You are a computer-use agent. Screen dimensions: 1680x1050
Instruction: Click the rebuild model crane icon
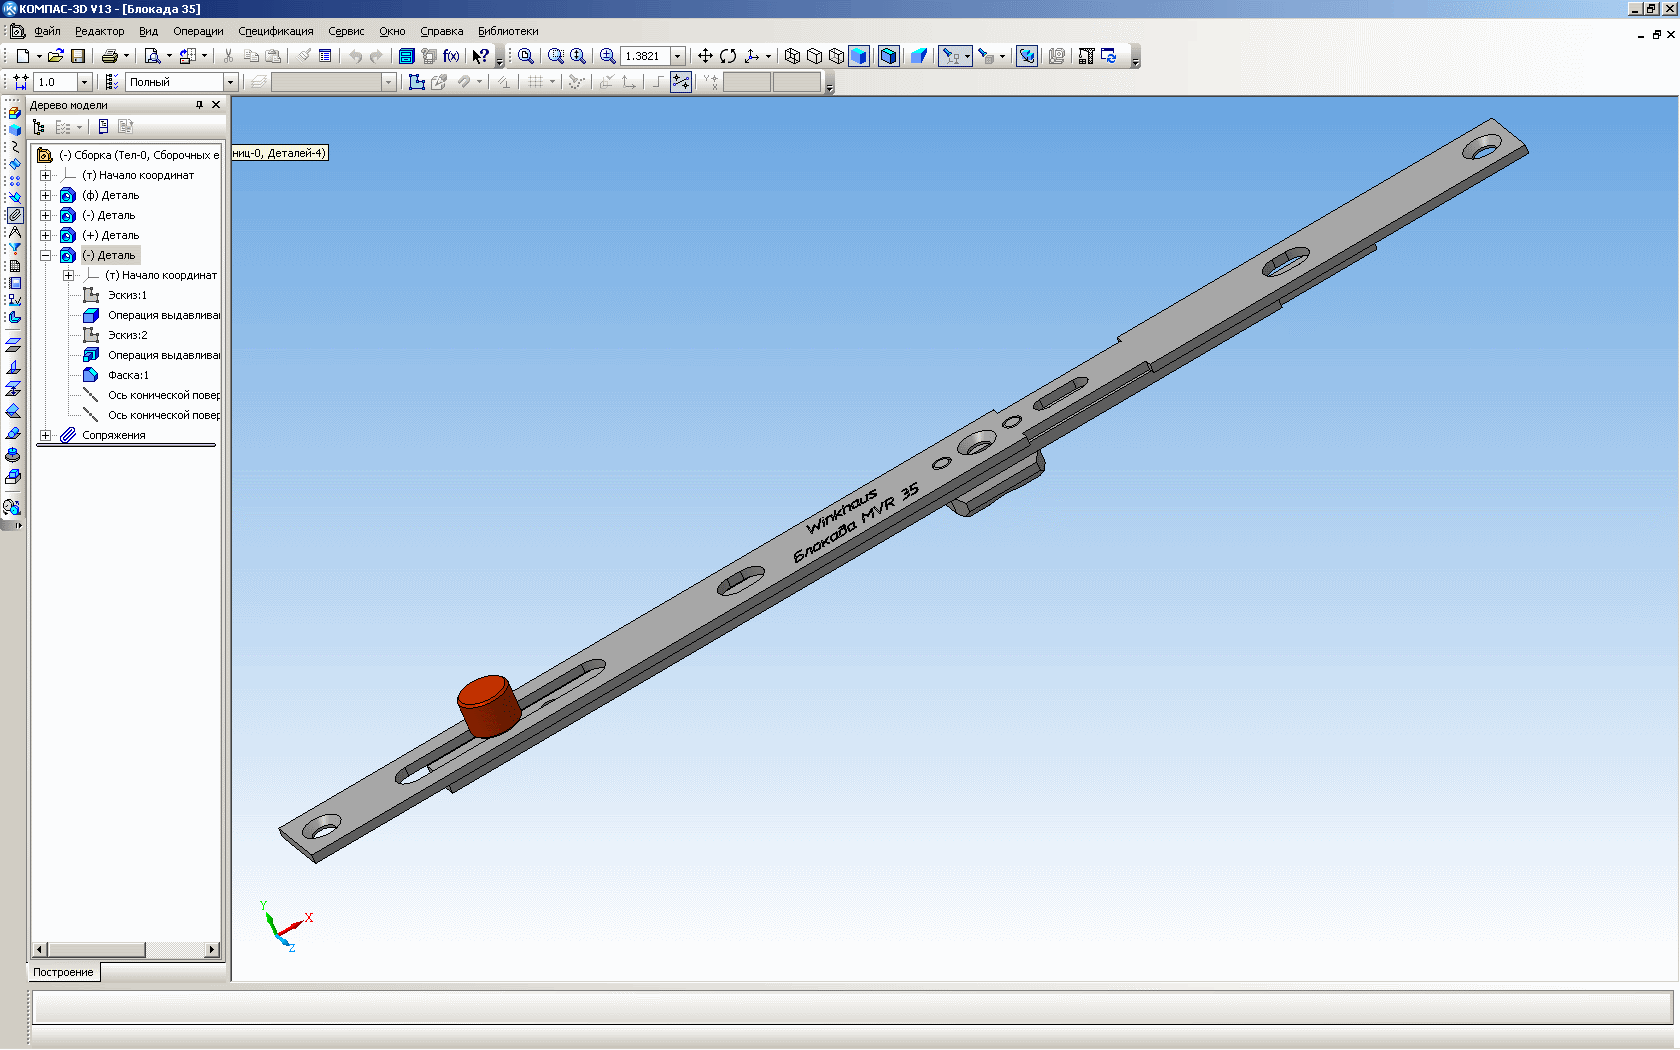tap(1086, 56)
